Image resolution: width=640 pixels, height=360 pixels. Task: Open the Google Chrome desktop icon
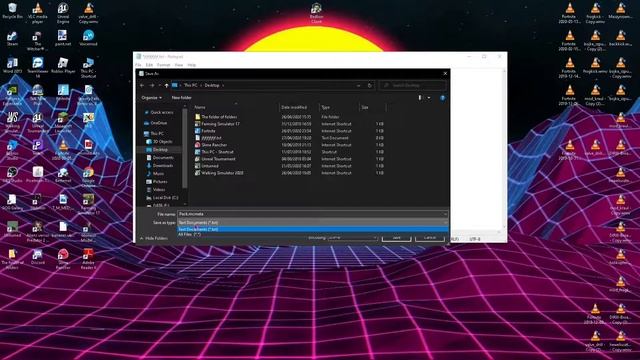point(88,177)
